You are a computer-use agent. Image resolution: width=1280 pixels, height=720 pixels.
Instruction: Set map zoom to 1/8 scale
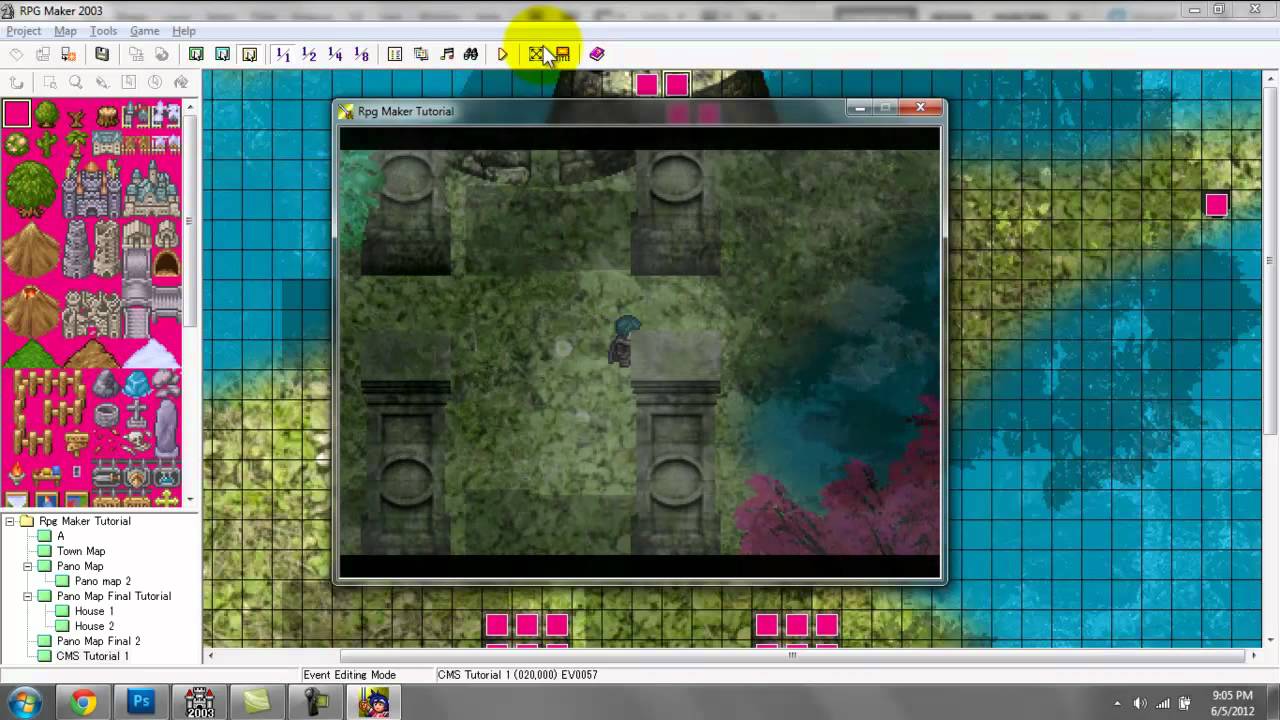361,54
